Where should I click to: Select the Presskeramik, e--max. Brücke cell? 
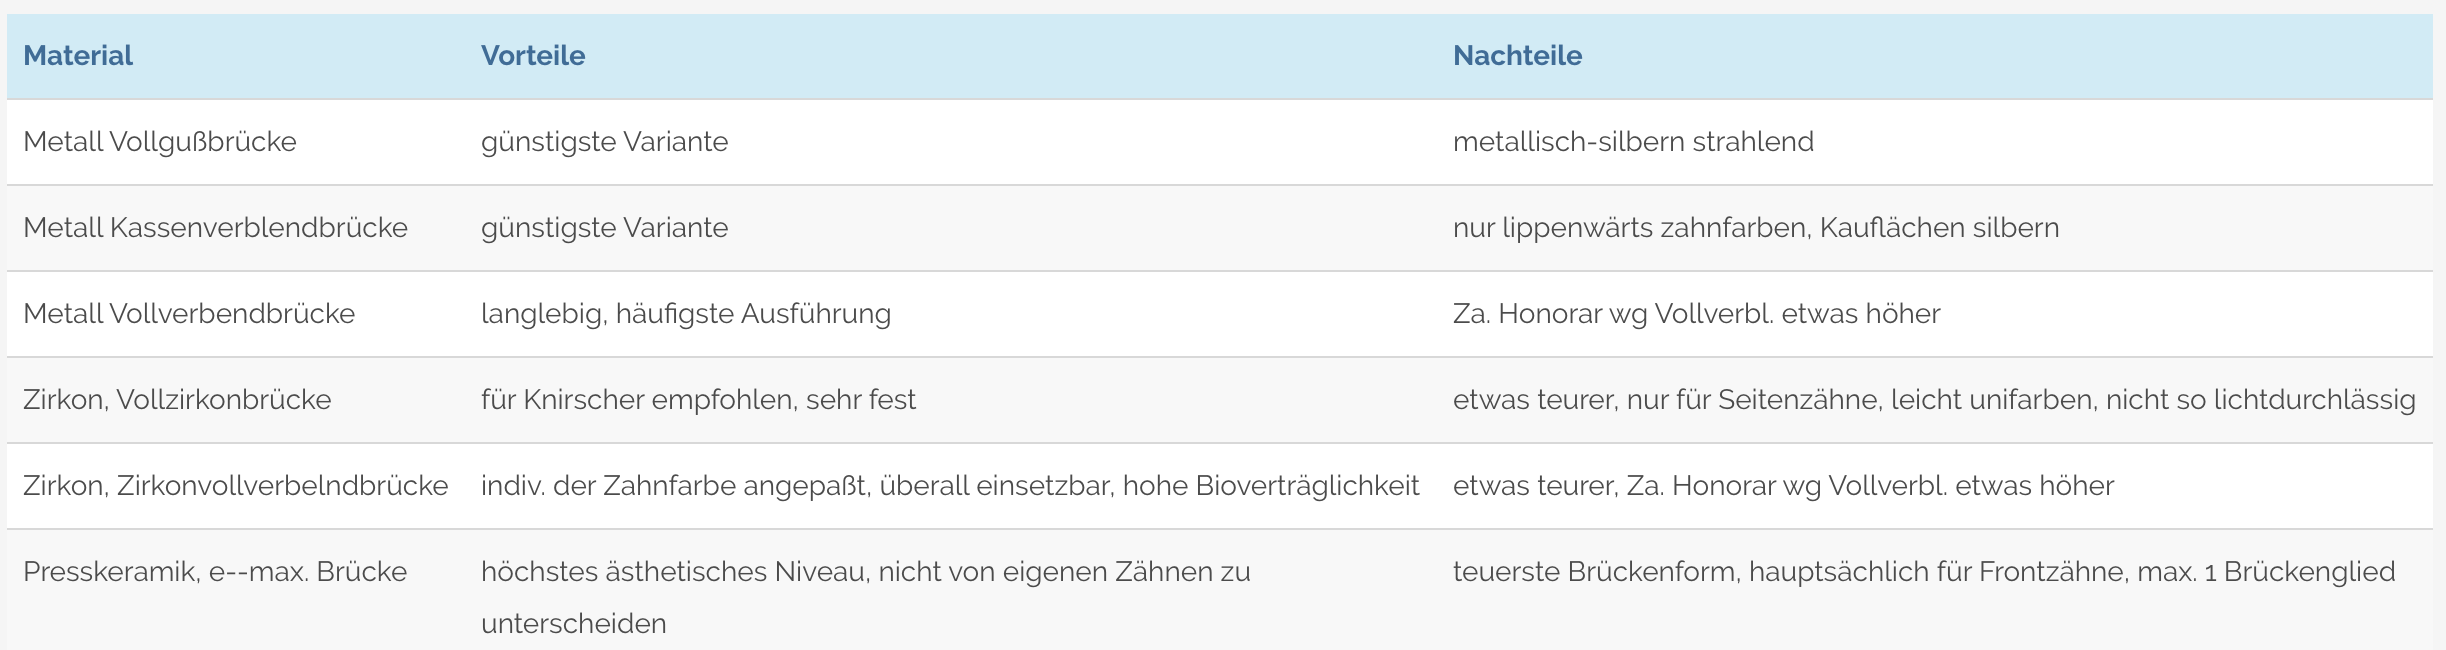pyautogui.click(x=215, y=572)
